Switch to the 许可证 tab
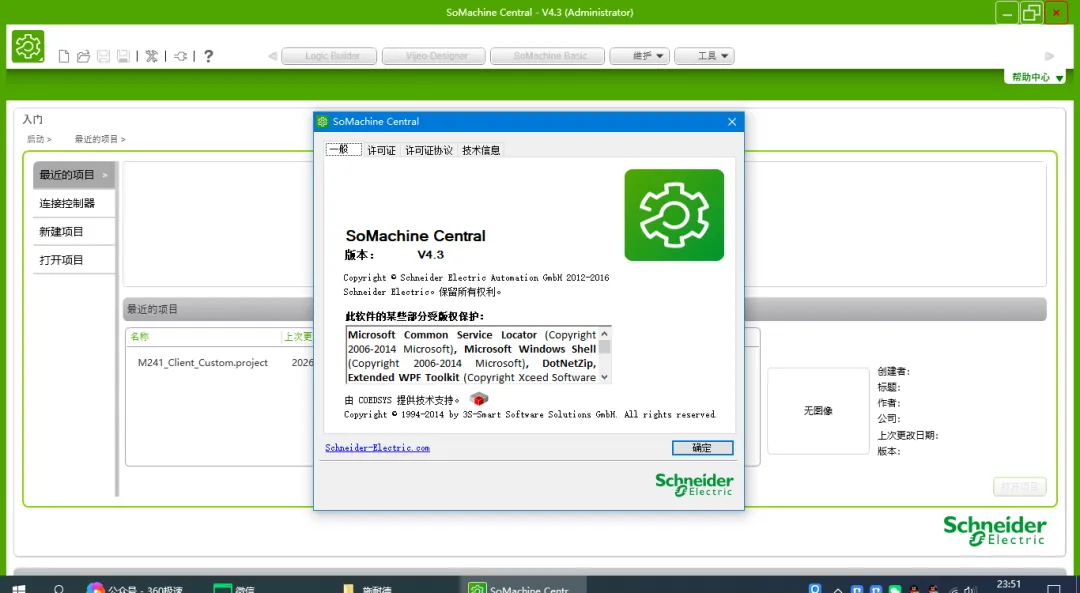 (x=382, y=150)
